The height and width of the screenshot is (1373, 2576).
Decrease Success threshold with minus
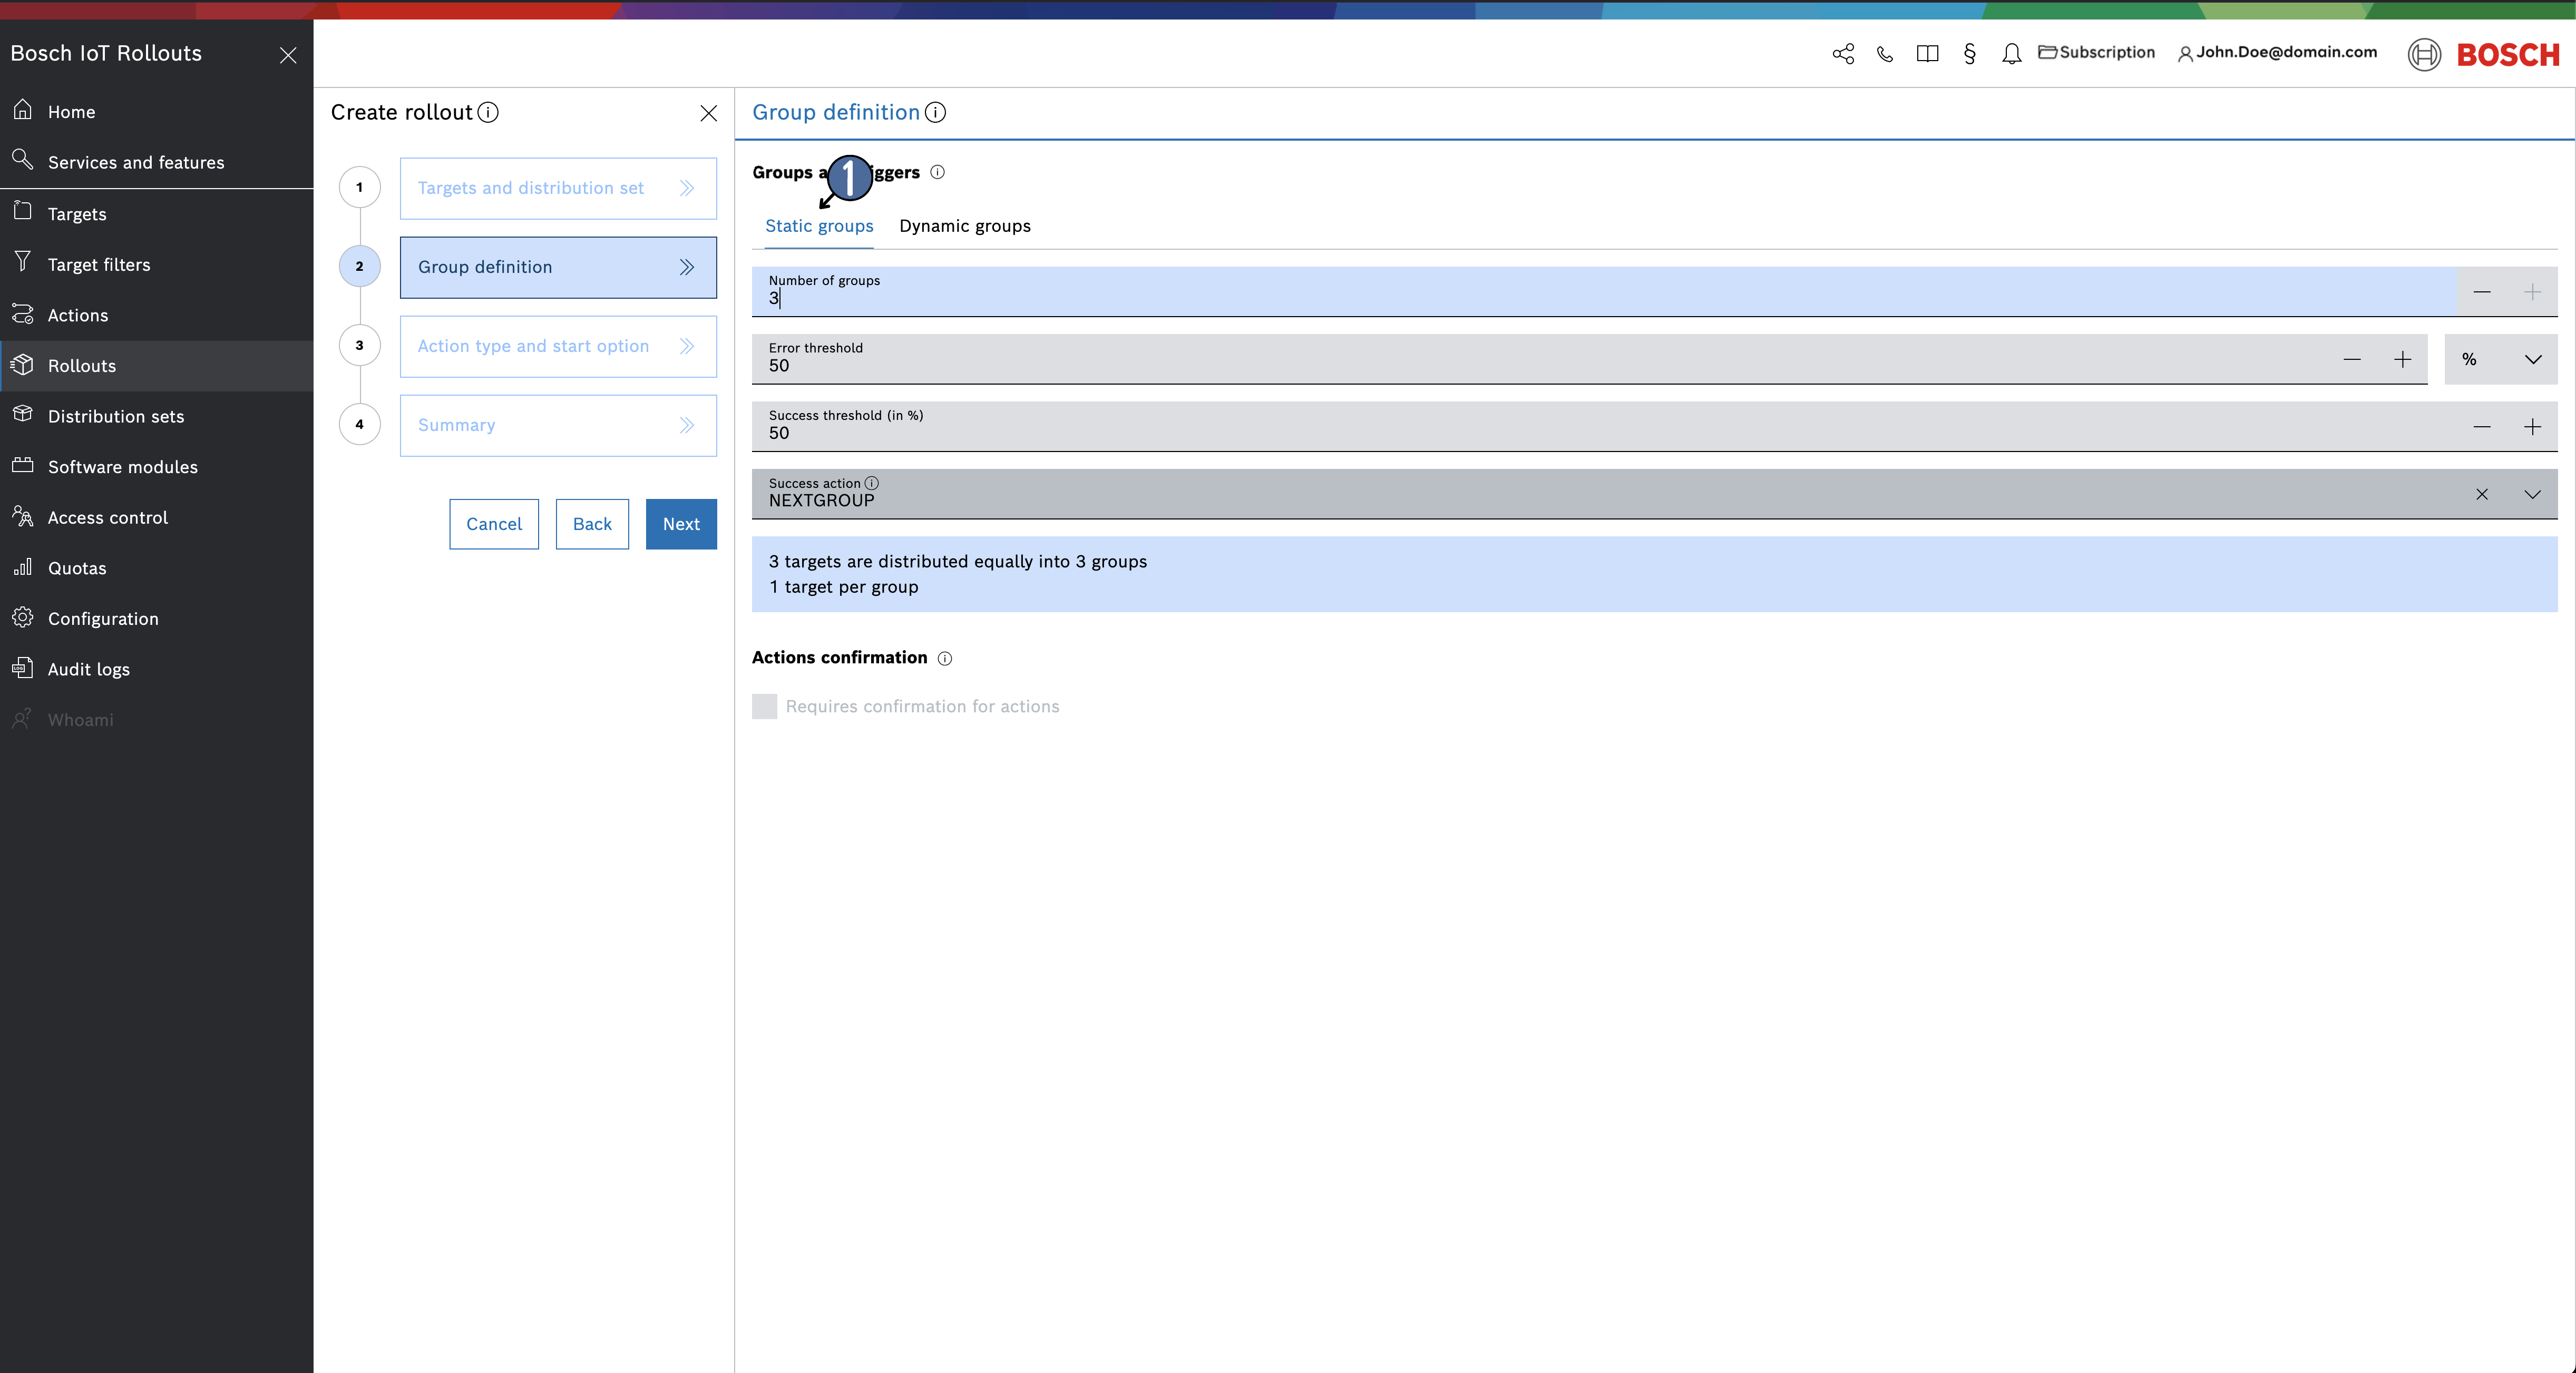pos(2482,427)
